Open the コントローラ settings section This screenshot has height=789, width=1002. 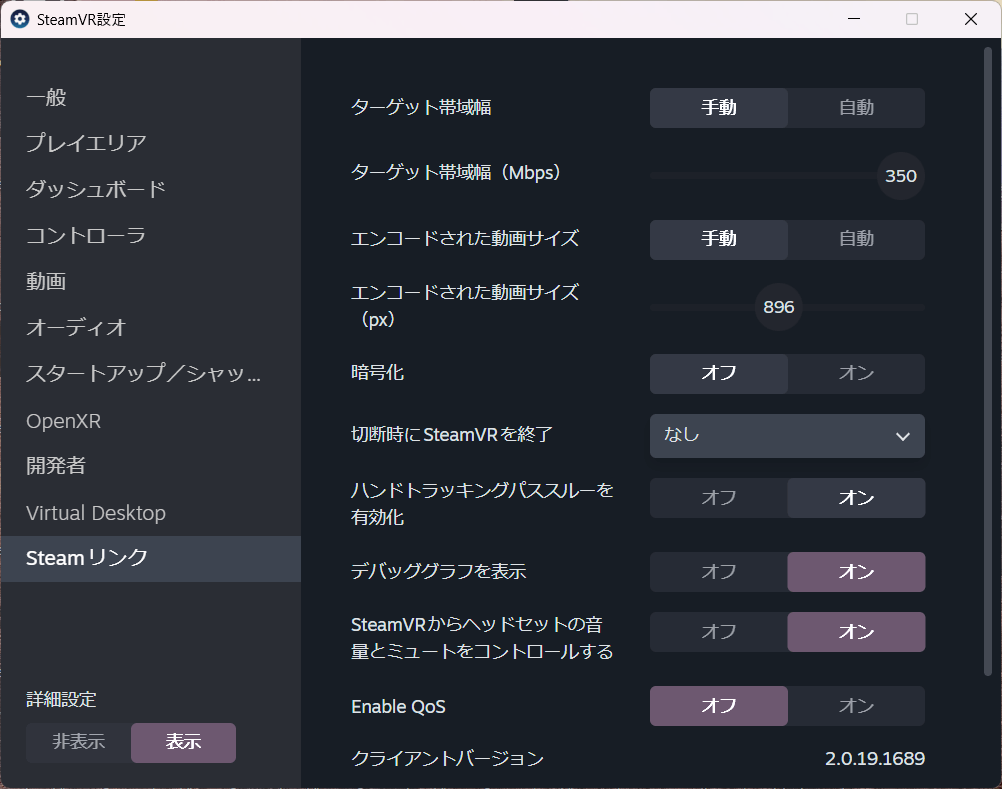tap(86, 236)
